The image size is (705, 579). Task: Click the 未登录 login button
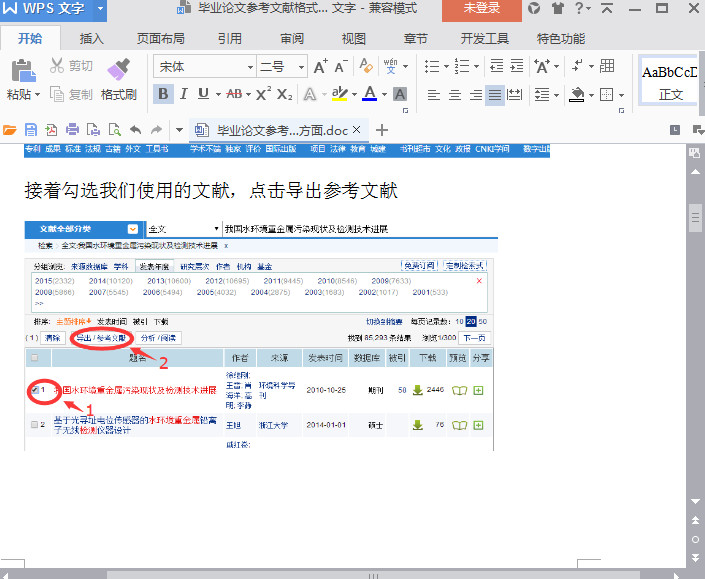point(482,9)
